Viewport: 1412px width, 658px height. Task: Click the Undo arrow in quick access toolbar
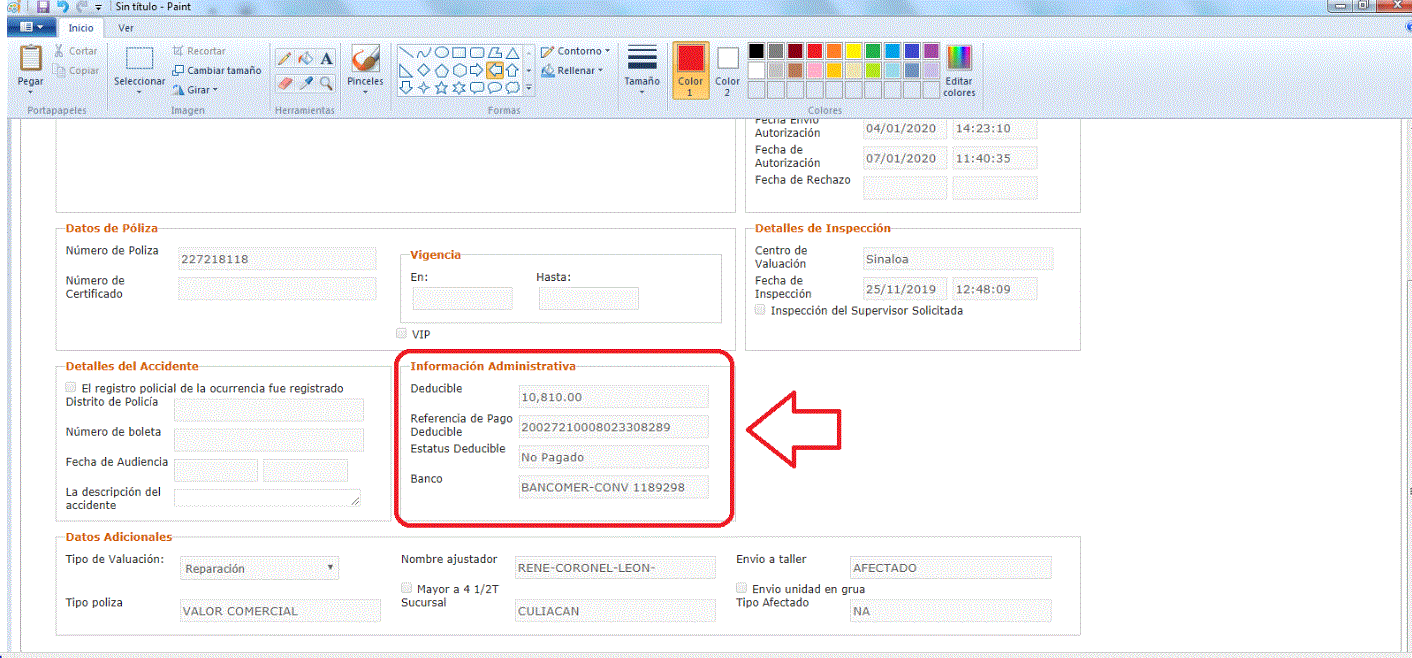[62, 7]
